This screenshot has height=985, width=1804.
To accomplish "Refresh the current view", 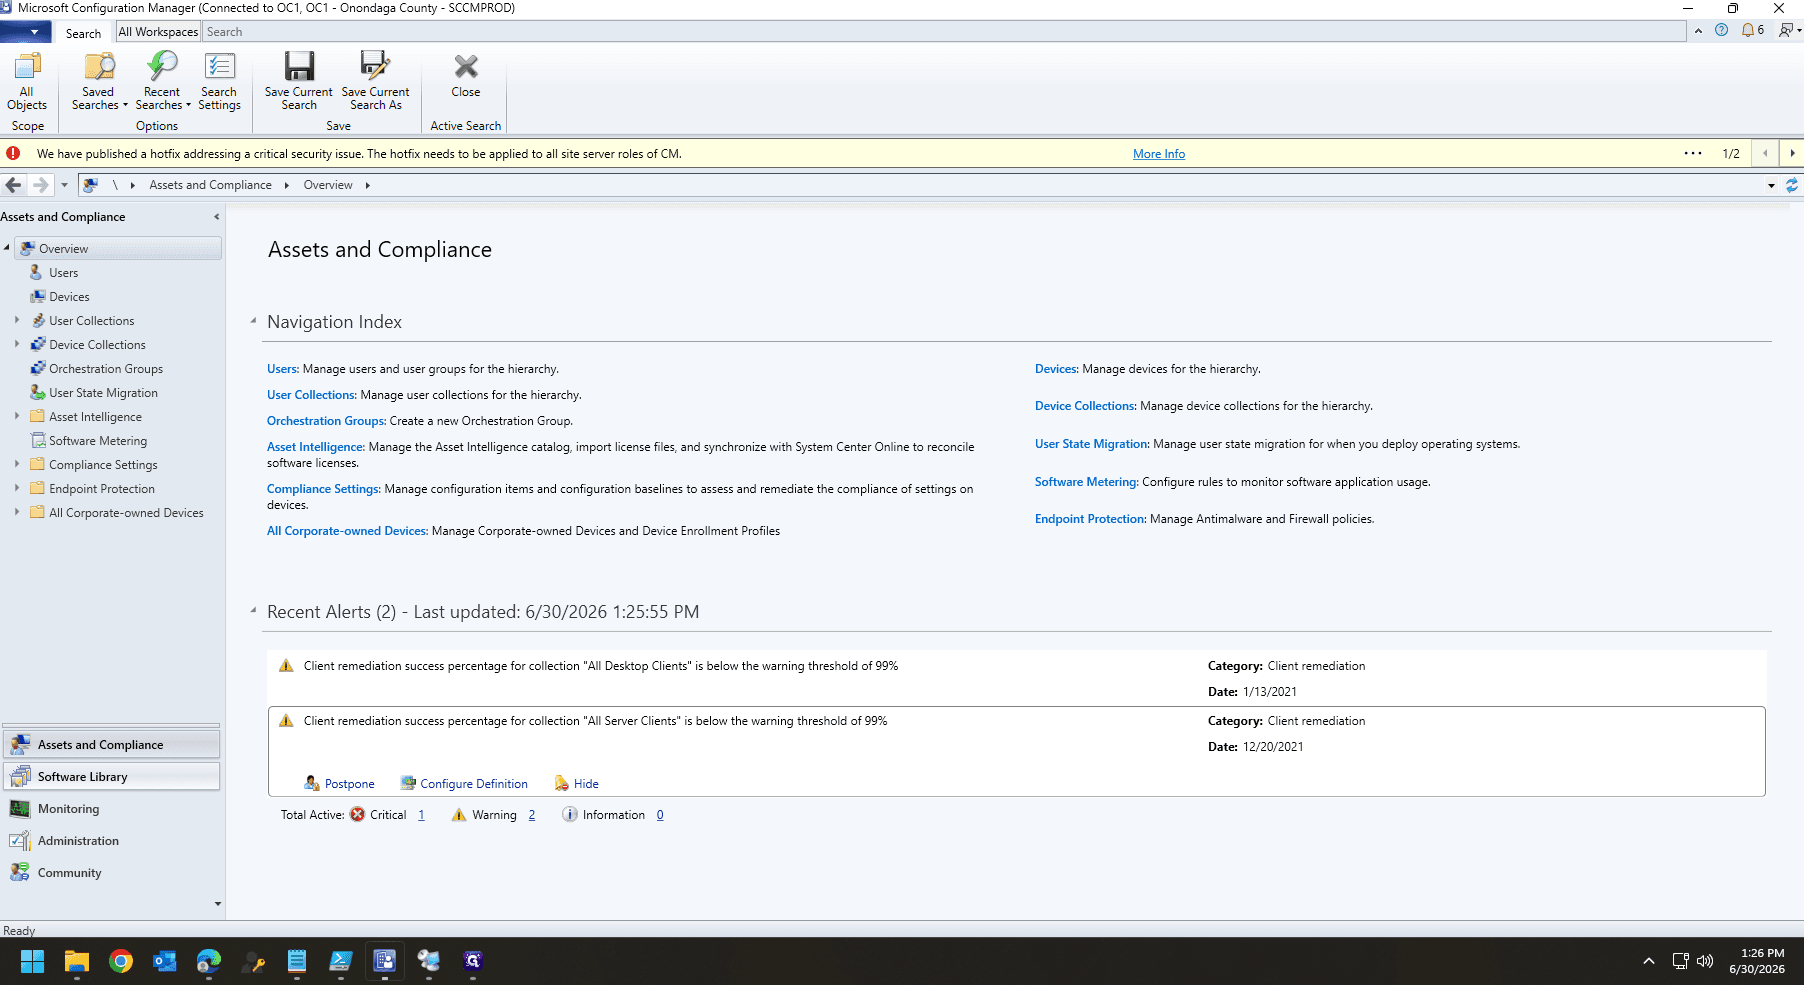I will click(x=1792, y=185).
